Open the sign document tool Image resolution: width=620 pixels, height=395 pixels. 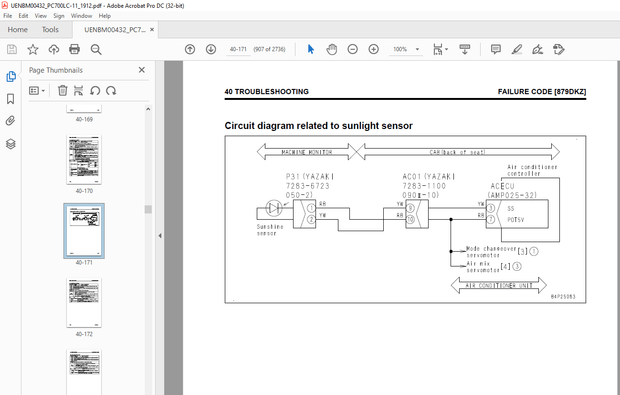537,49
